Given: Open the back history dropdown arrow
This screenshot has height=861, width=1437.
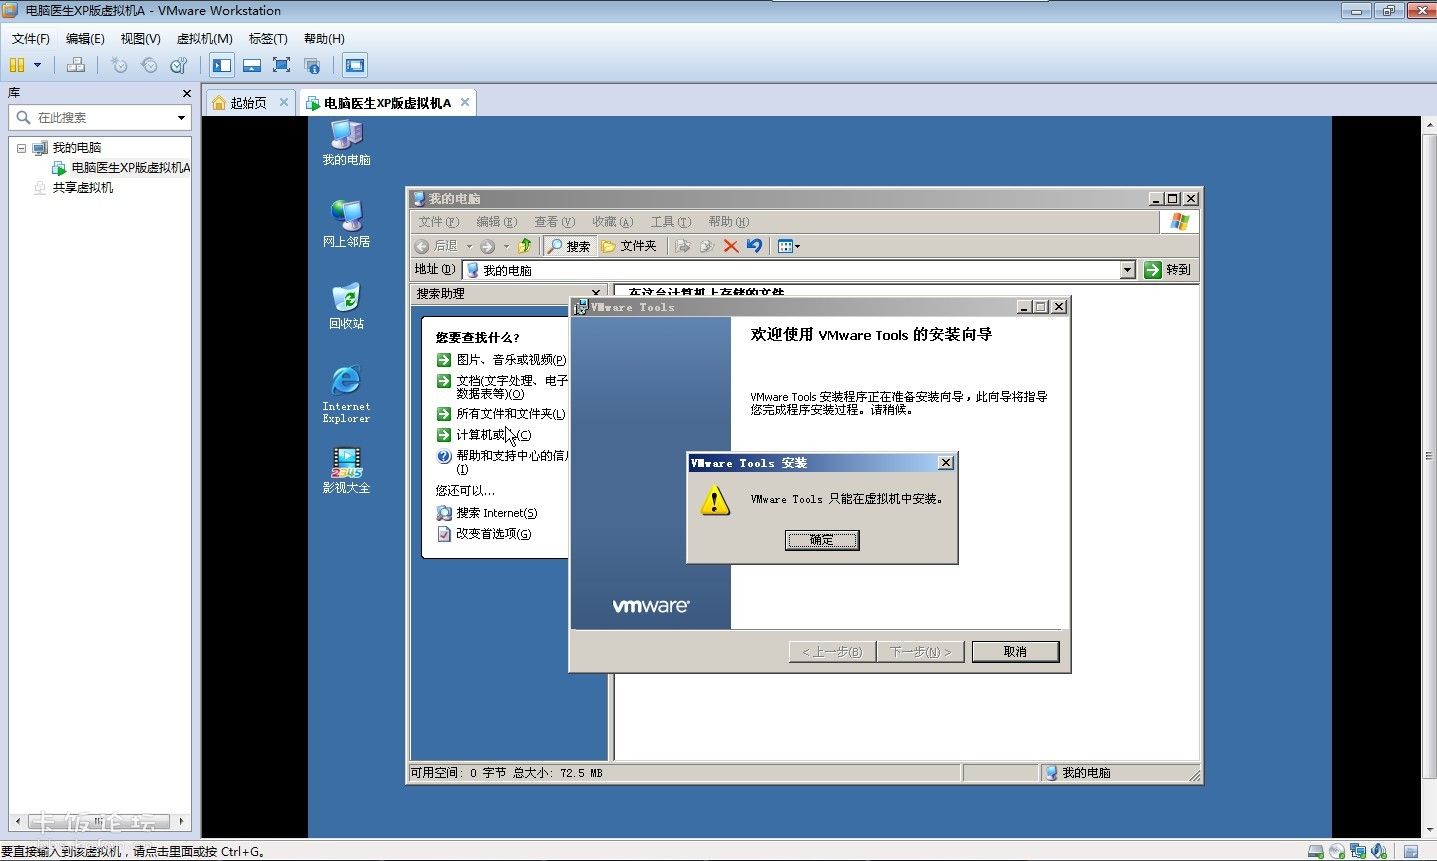Looking at the screenshot, I should pyautogui.click(x=469, y=246).
